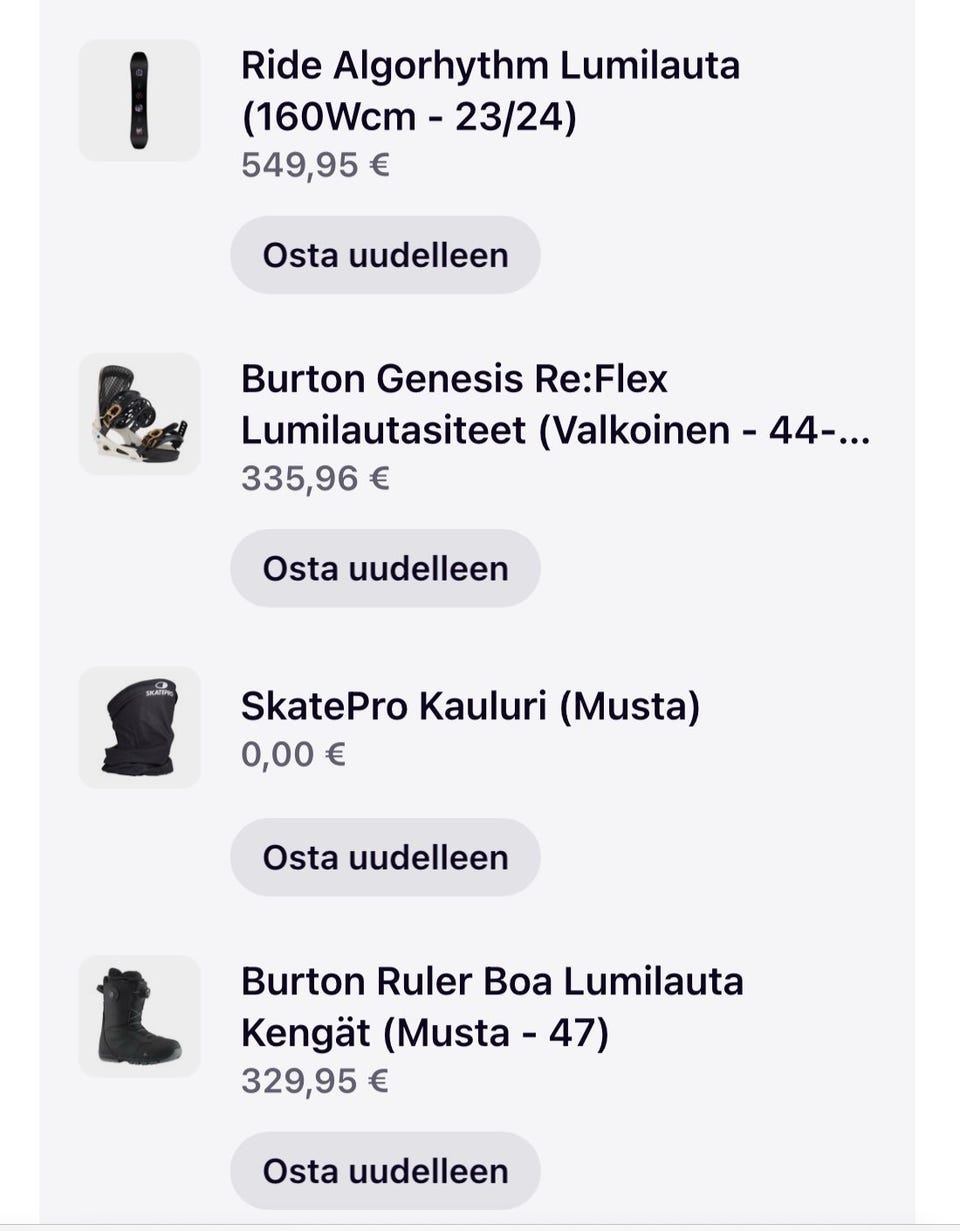Click the 549,95 € price
960x1231 pixels.
click(x=315, y=165)
